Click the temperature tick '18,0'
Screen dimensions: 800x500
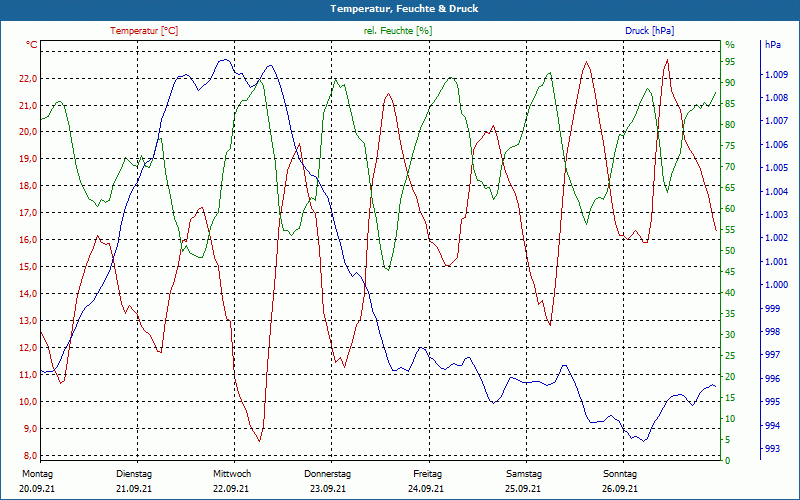click(x=29, y=186)
